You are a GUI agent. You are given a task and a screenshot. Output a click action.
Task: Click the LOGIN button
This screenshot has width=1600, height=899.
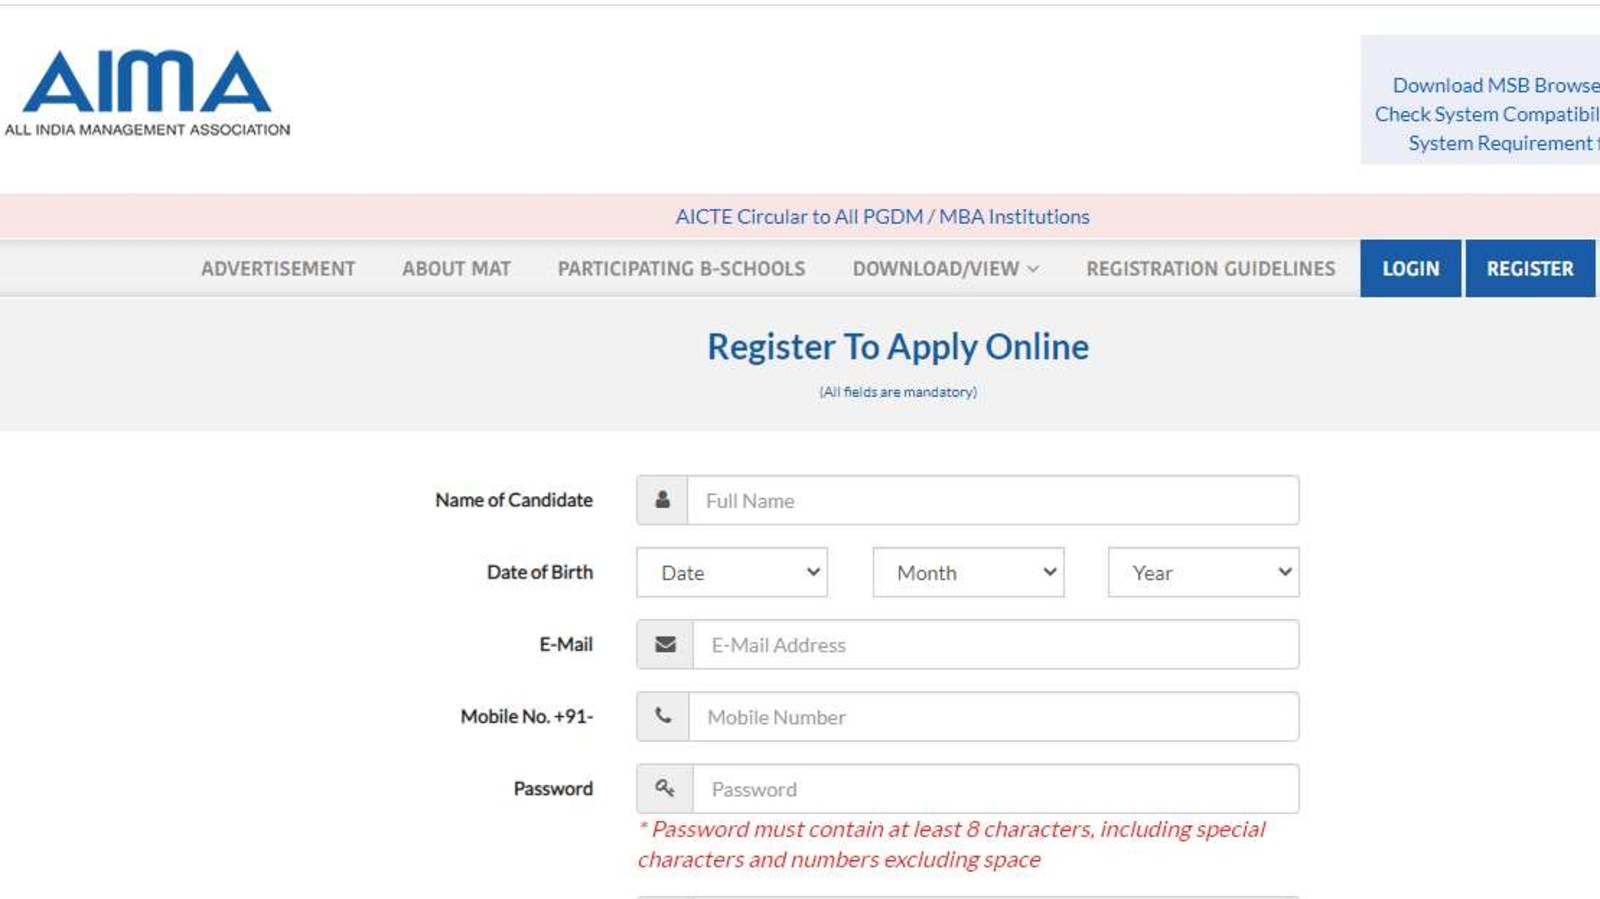[1410, 268]
